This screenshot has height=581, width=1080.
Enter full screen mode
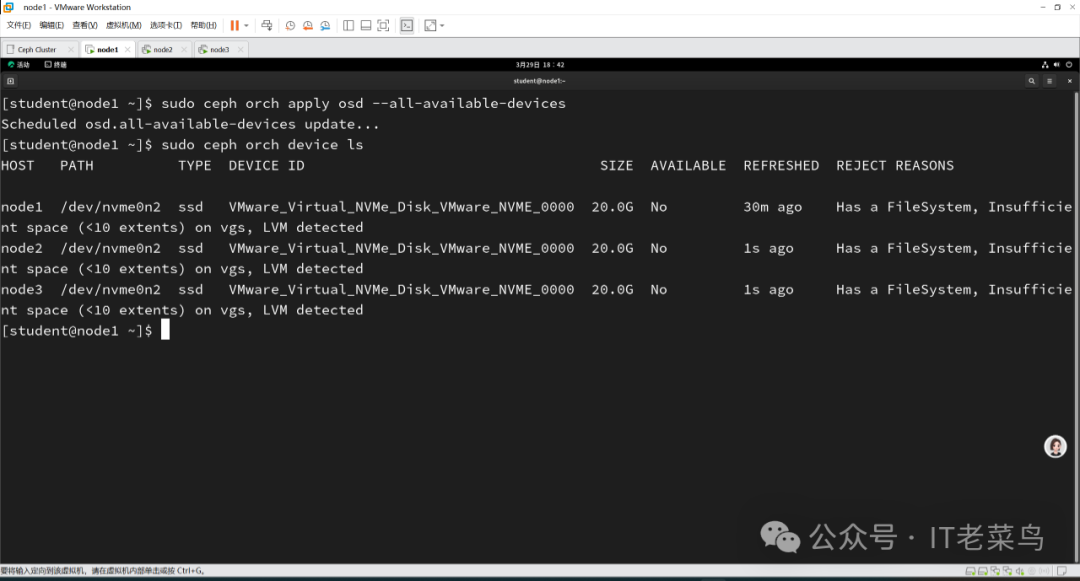click(x=384, y=25)
